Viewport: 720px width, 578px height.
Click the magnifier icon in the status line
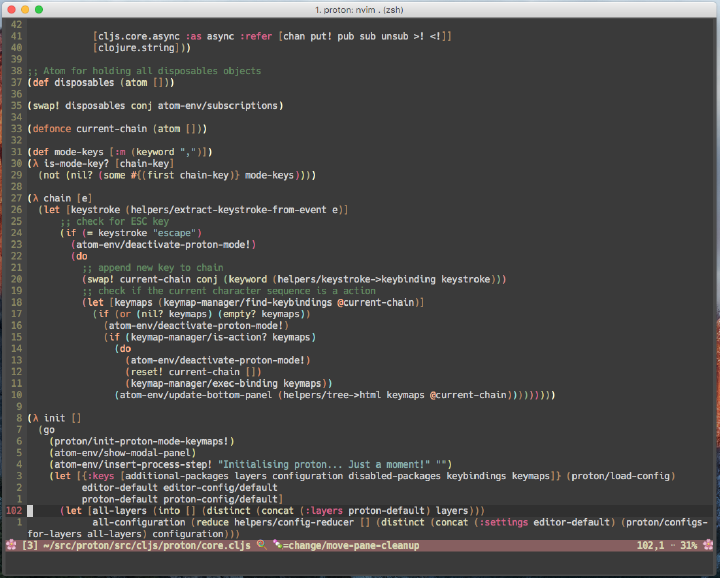point(262,545)
